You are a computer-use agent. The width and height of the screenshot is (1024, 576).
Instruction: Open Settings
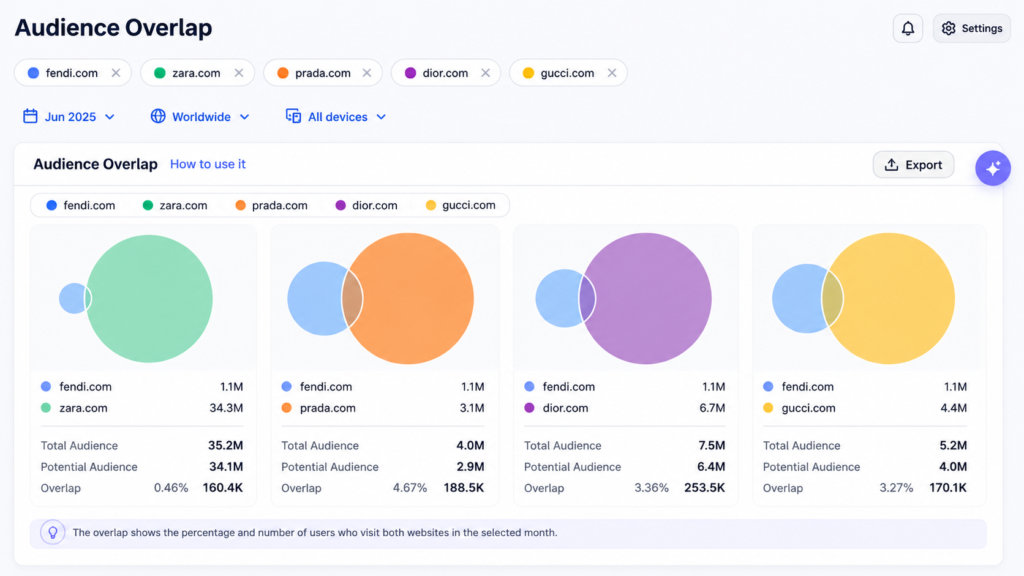point(972,29)
